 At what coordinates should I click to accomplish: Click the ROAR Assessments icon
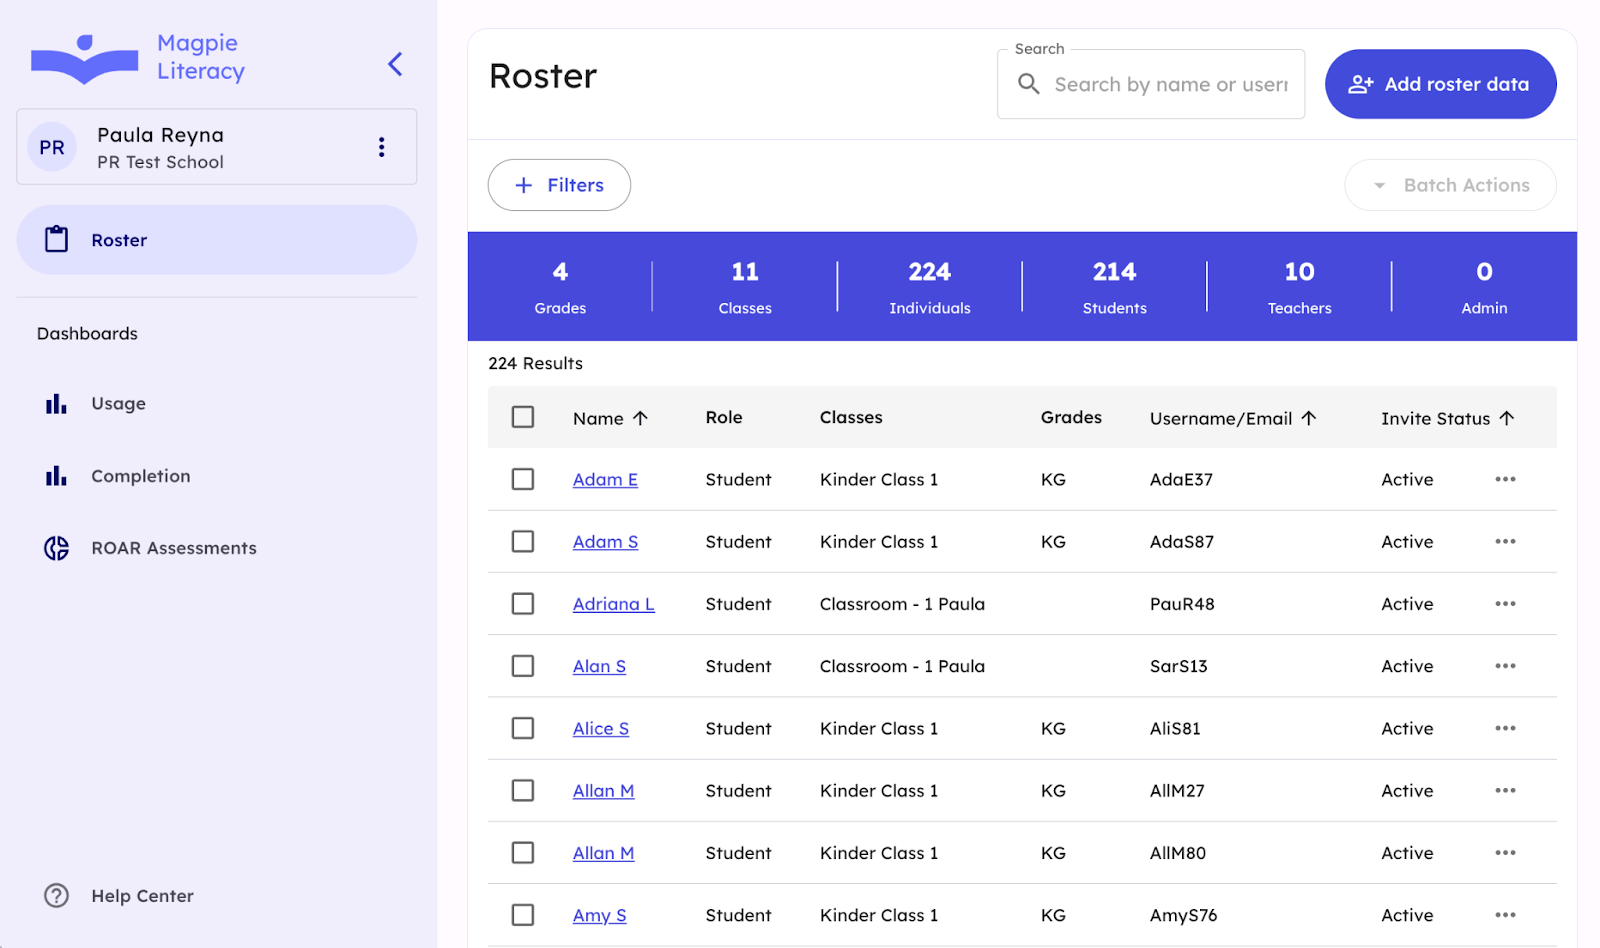[57, 548]
